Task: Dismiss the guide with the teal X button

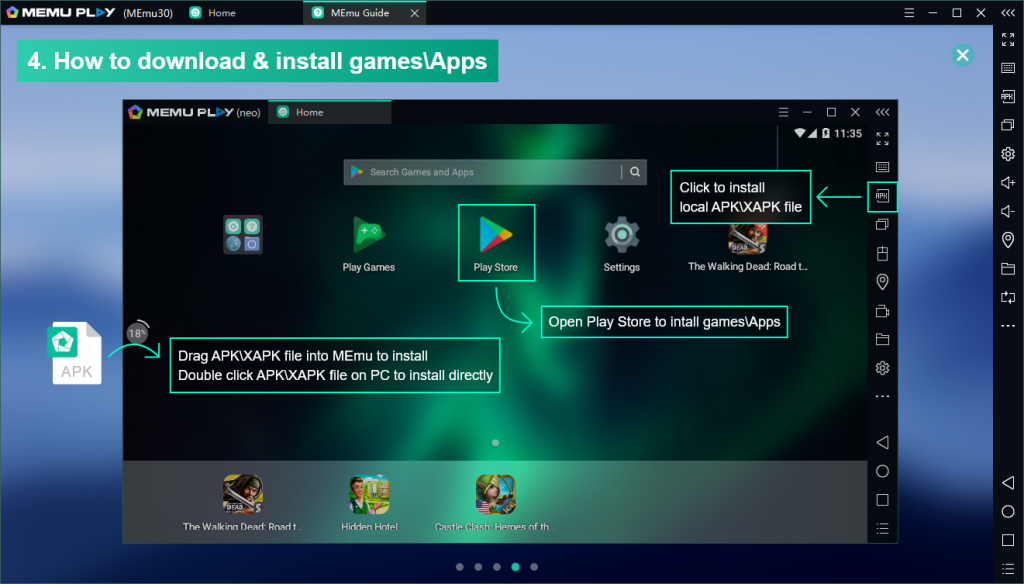Action: pyautogui.click(x=962, y=55)
